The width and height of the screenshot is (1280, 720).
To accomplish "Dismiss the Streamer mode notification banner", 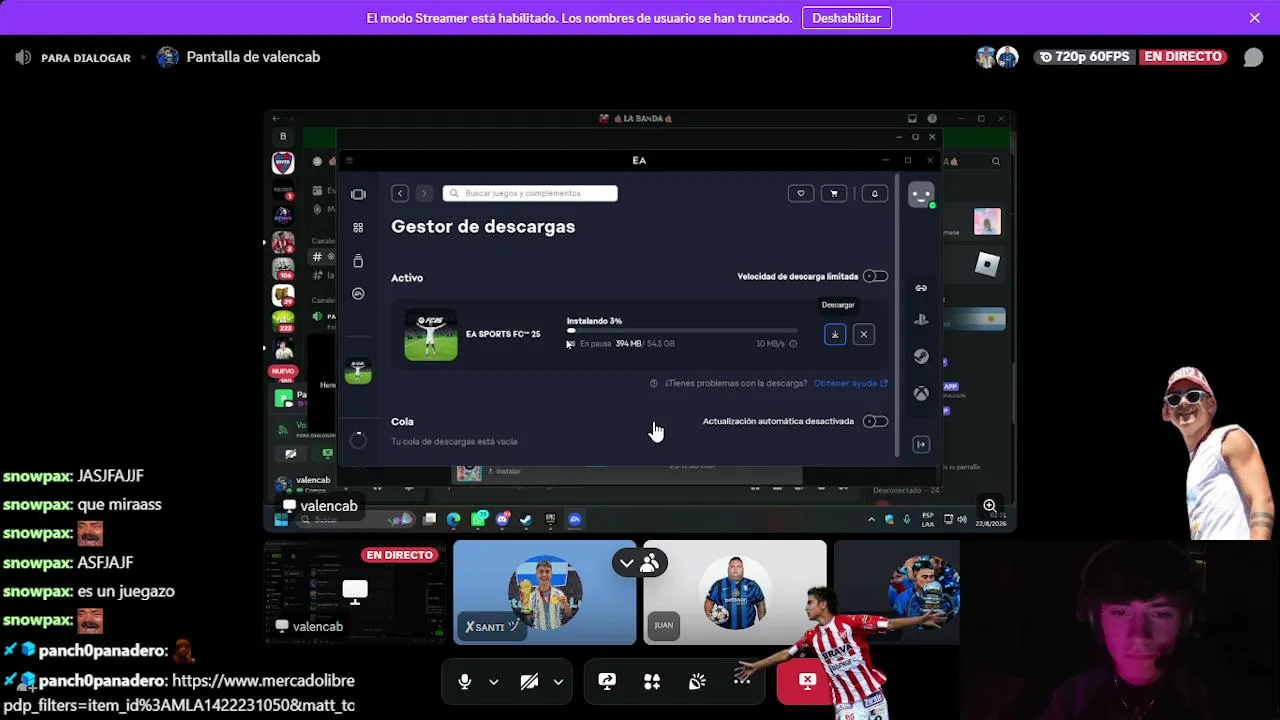I will click(x=1254, y=18).
